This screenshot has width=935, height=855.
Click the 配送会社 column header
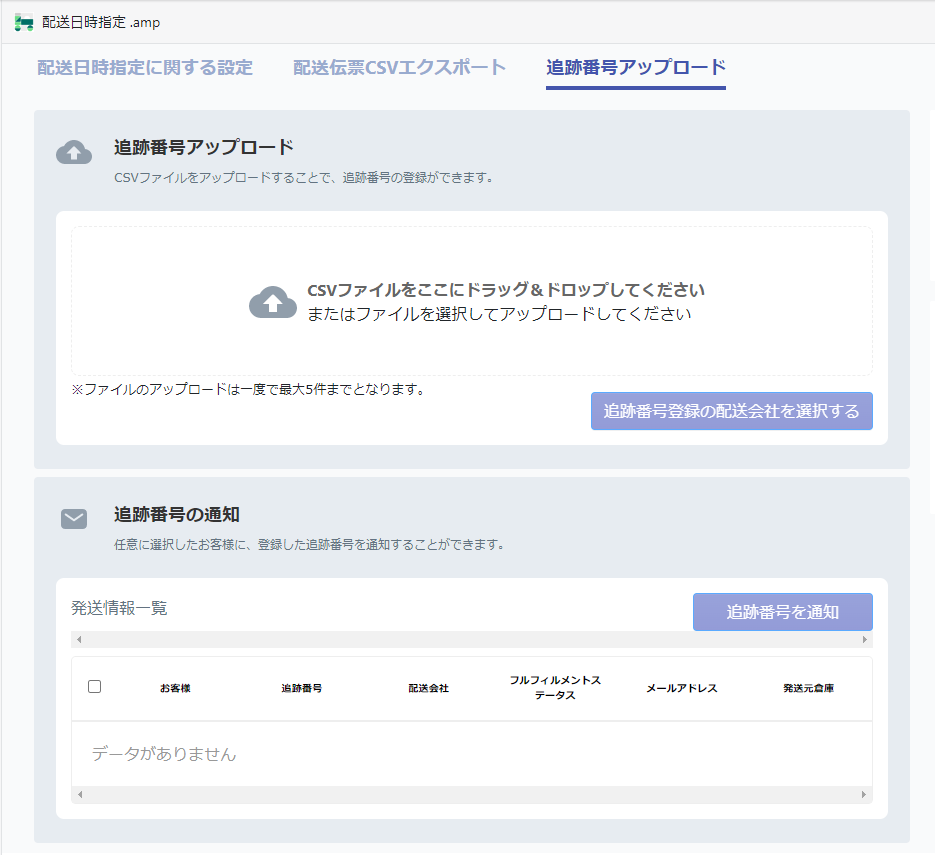tap(428, 688)
